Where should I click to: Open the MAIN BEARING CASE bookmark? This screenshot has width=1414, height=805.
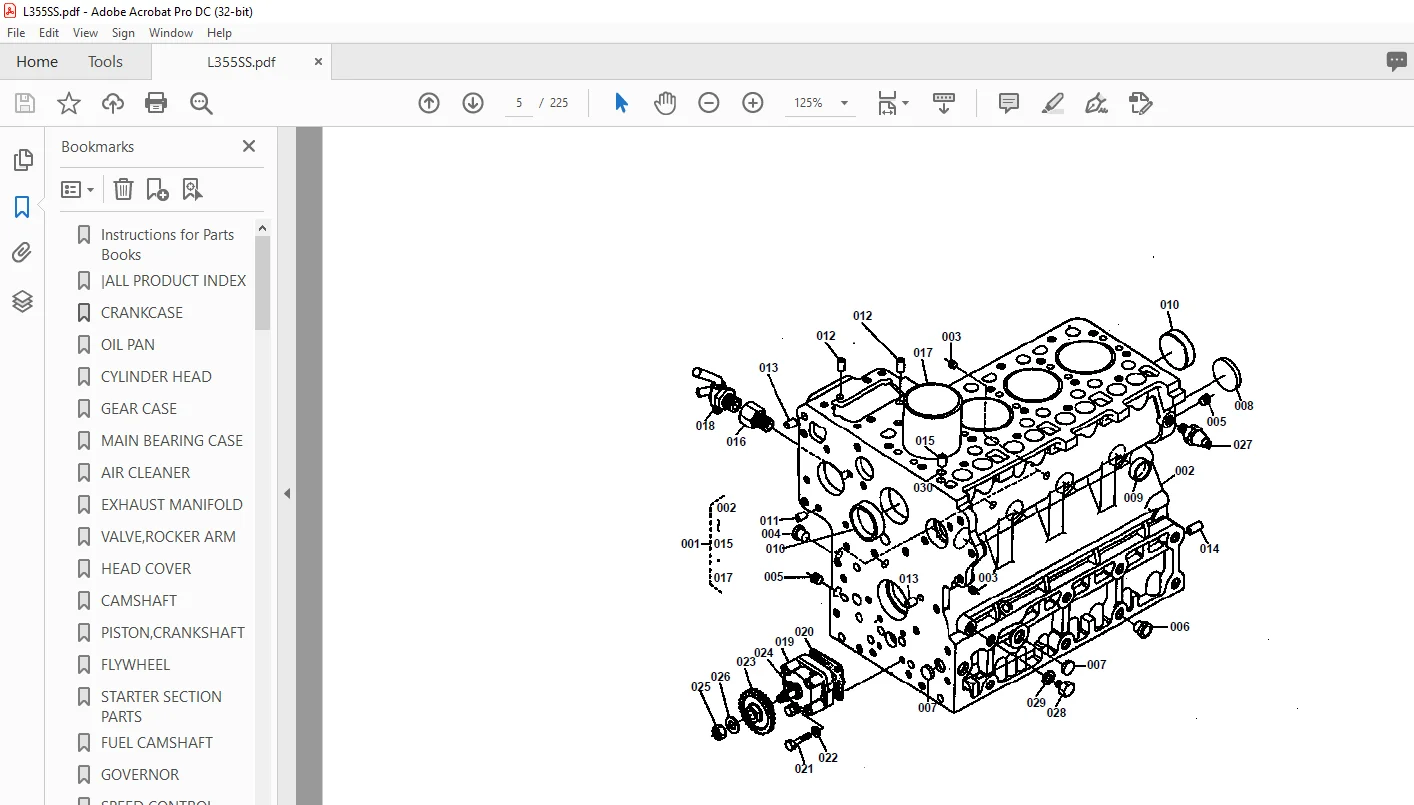(x=172, y=440)
